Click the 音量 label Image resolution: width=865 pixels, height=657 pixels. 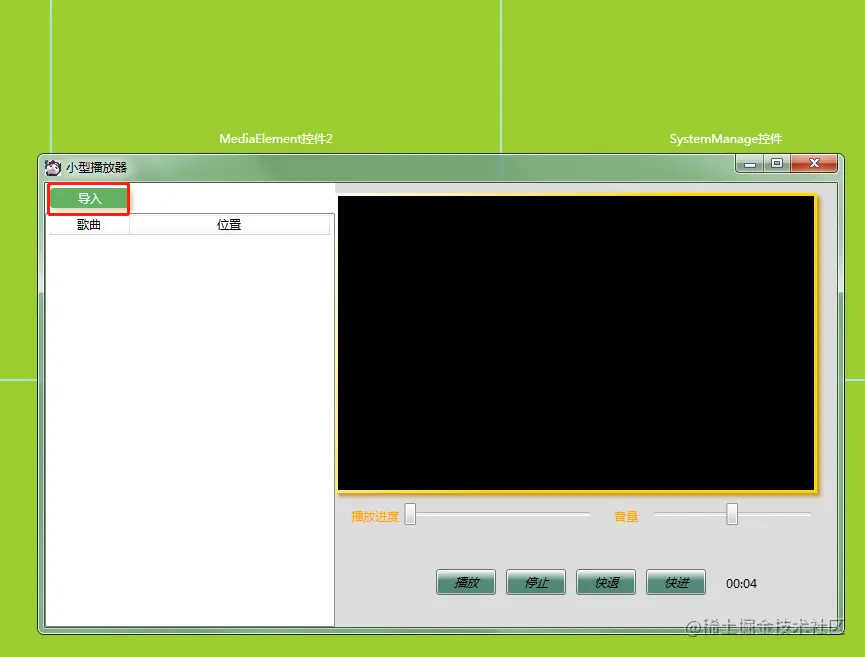(626, 516)
